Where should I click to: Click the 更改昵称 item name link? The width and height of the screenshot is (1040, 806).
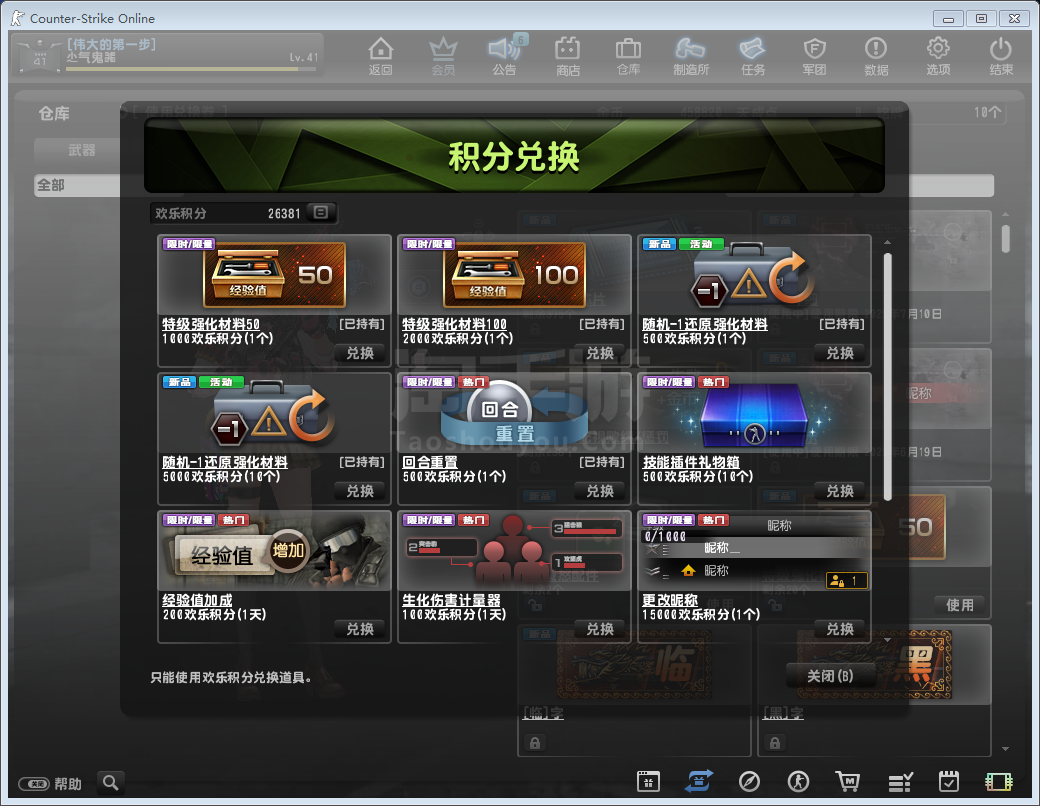point(670,600)
